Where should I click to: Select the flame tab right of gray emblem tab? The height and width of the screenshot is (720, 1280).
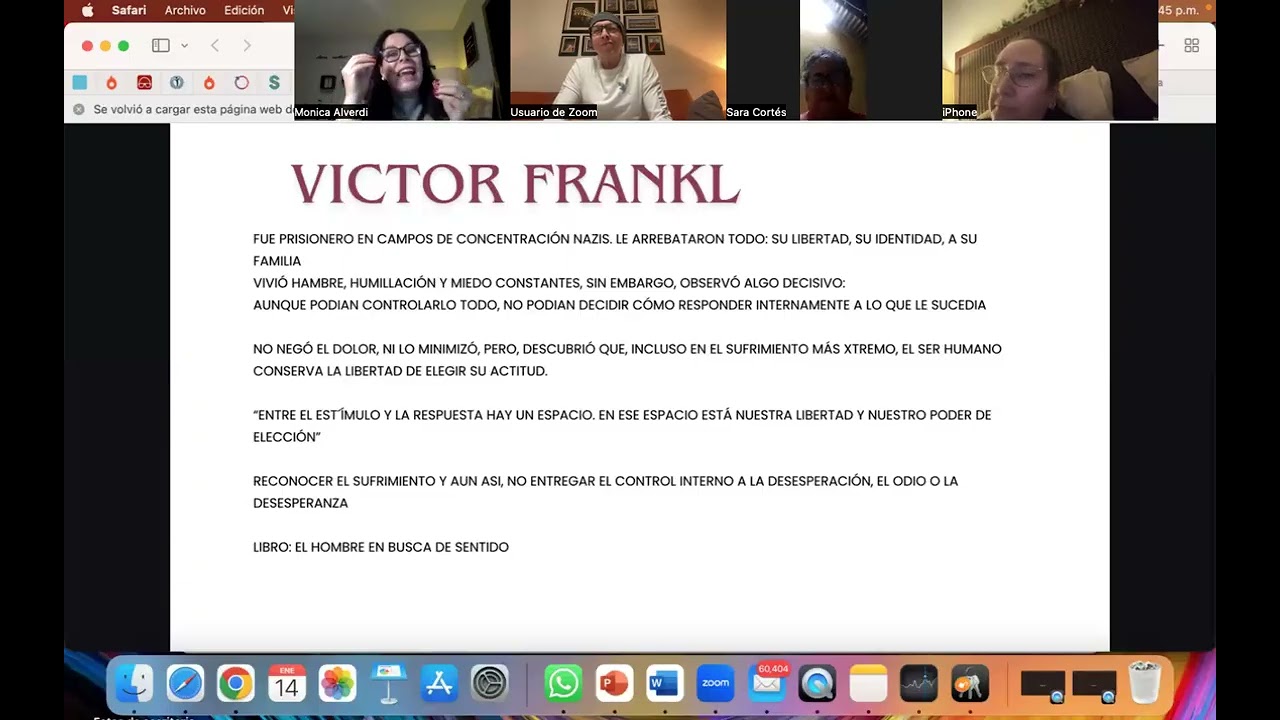pyautogui.click(x=209, y=82)
